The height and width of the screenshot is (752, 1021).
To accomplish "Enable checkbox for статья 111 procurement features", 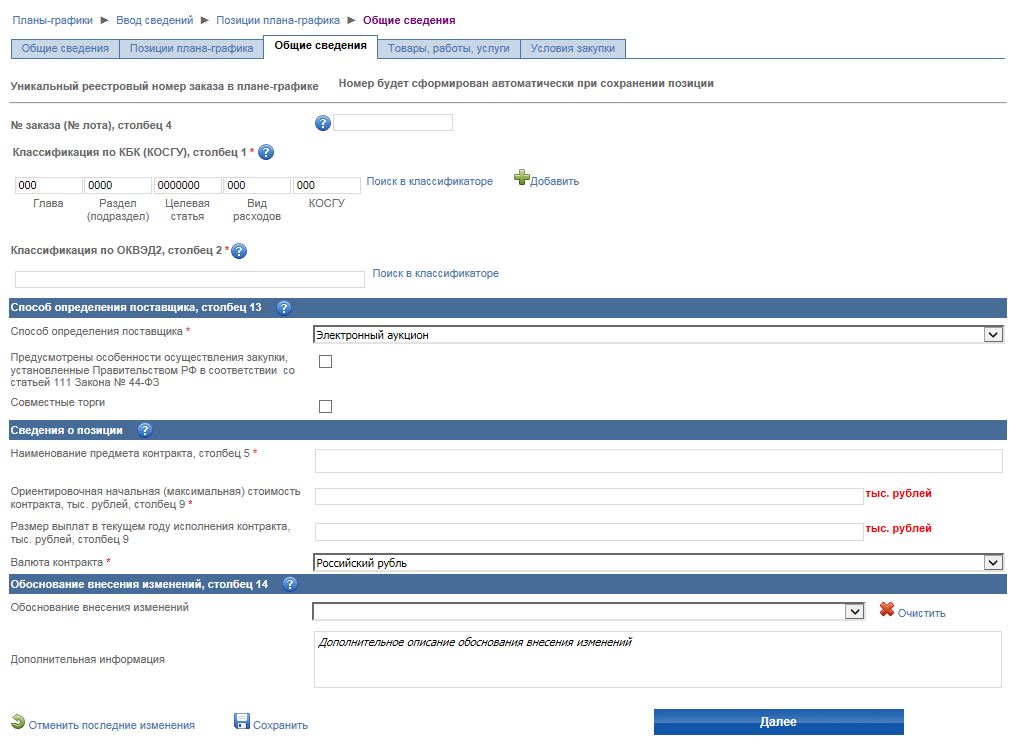I will tap(325, 362).
